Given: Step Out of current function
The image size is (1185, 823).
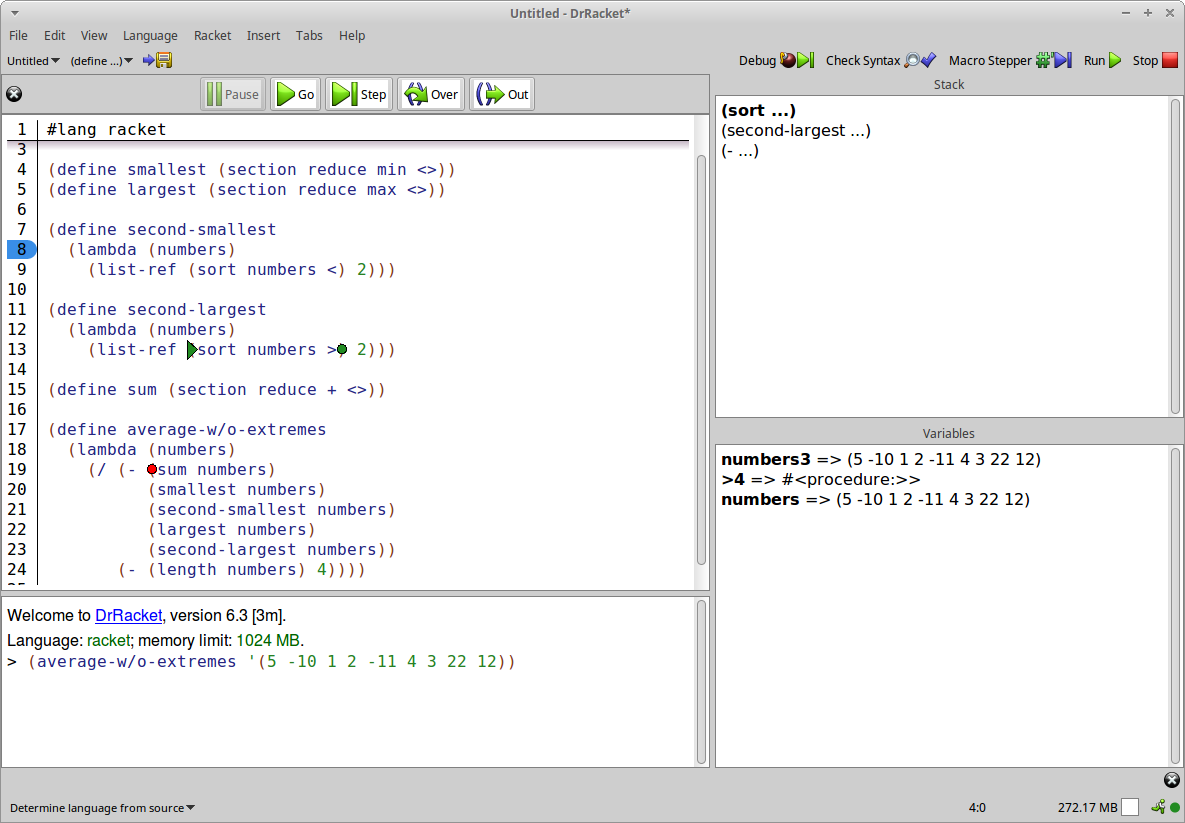Looking at the screenshot, I should pos(502,94).
